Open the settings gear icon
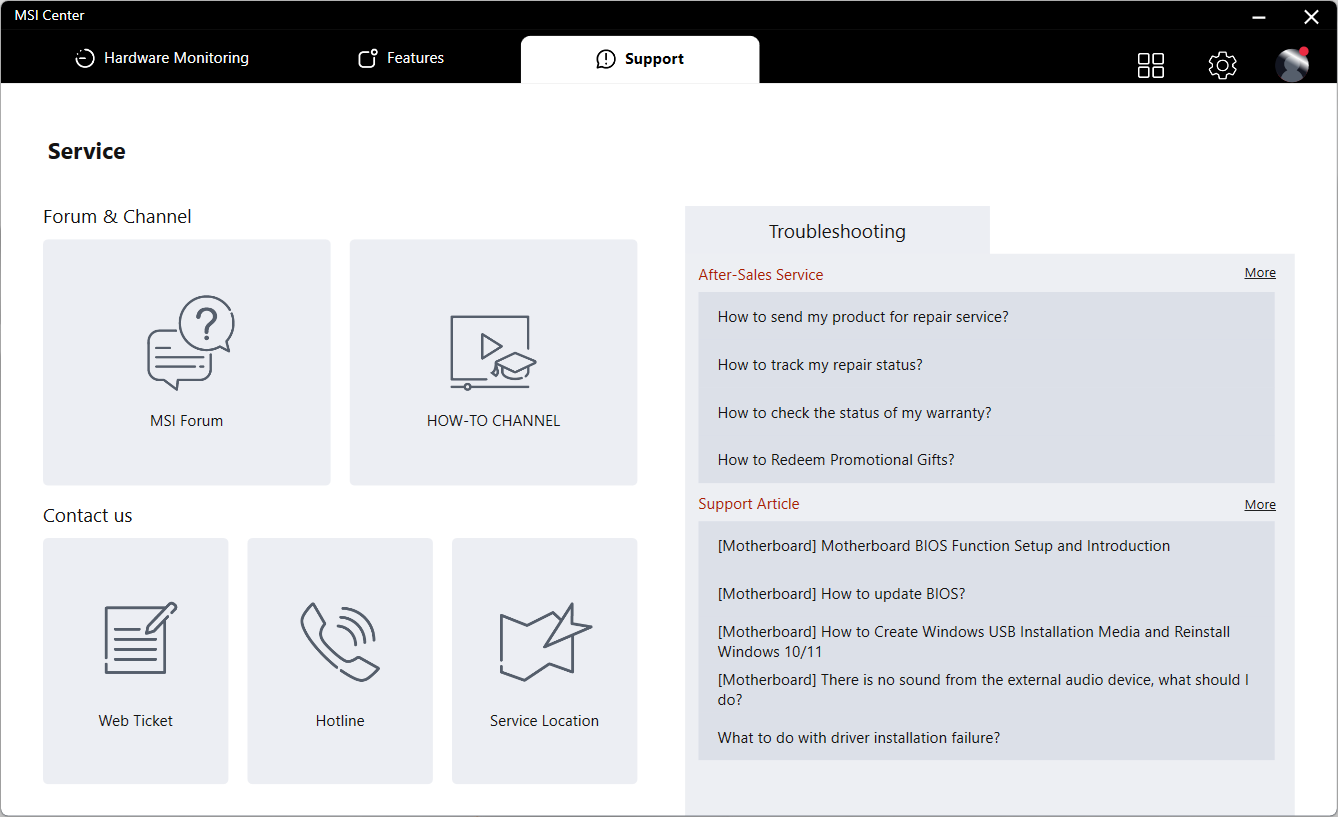1338x817 pixels. pyautogui.click(x=1222, y=65)
